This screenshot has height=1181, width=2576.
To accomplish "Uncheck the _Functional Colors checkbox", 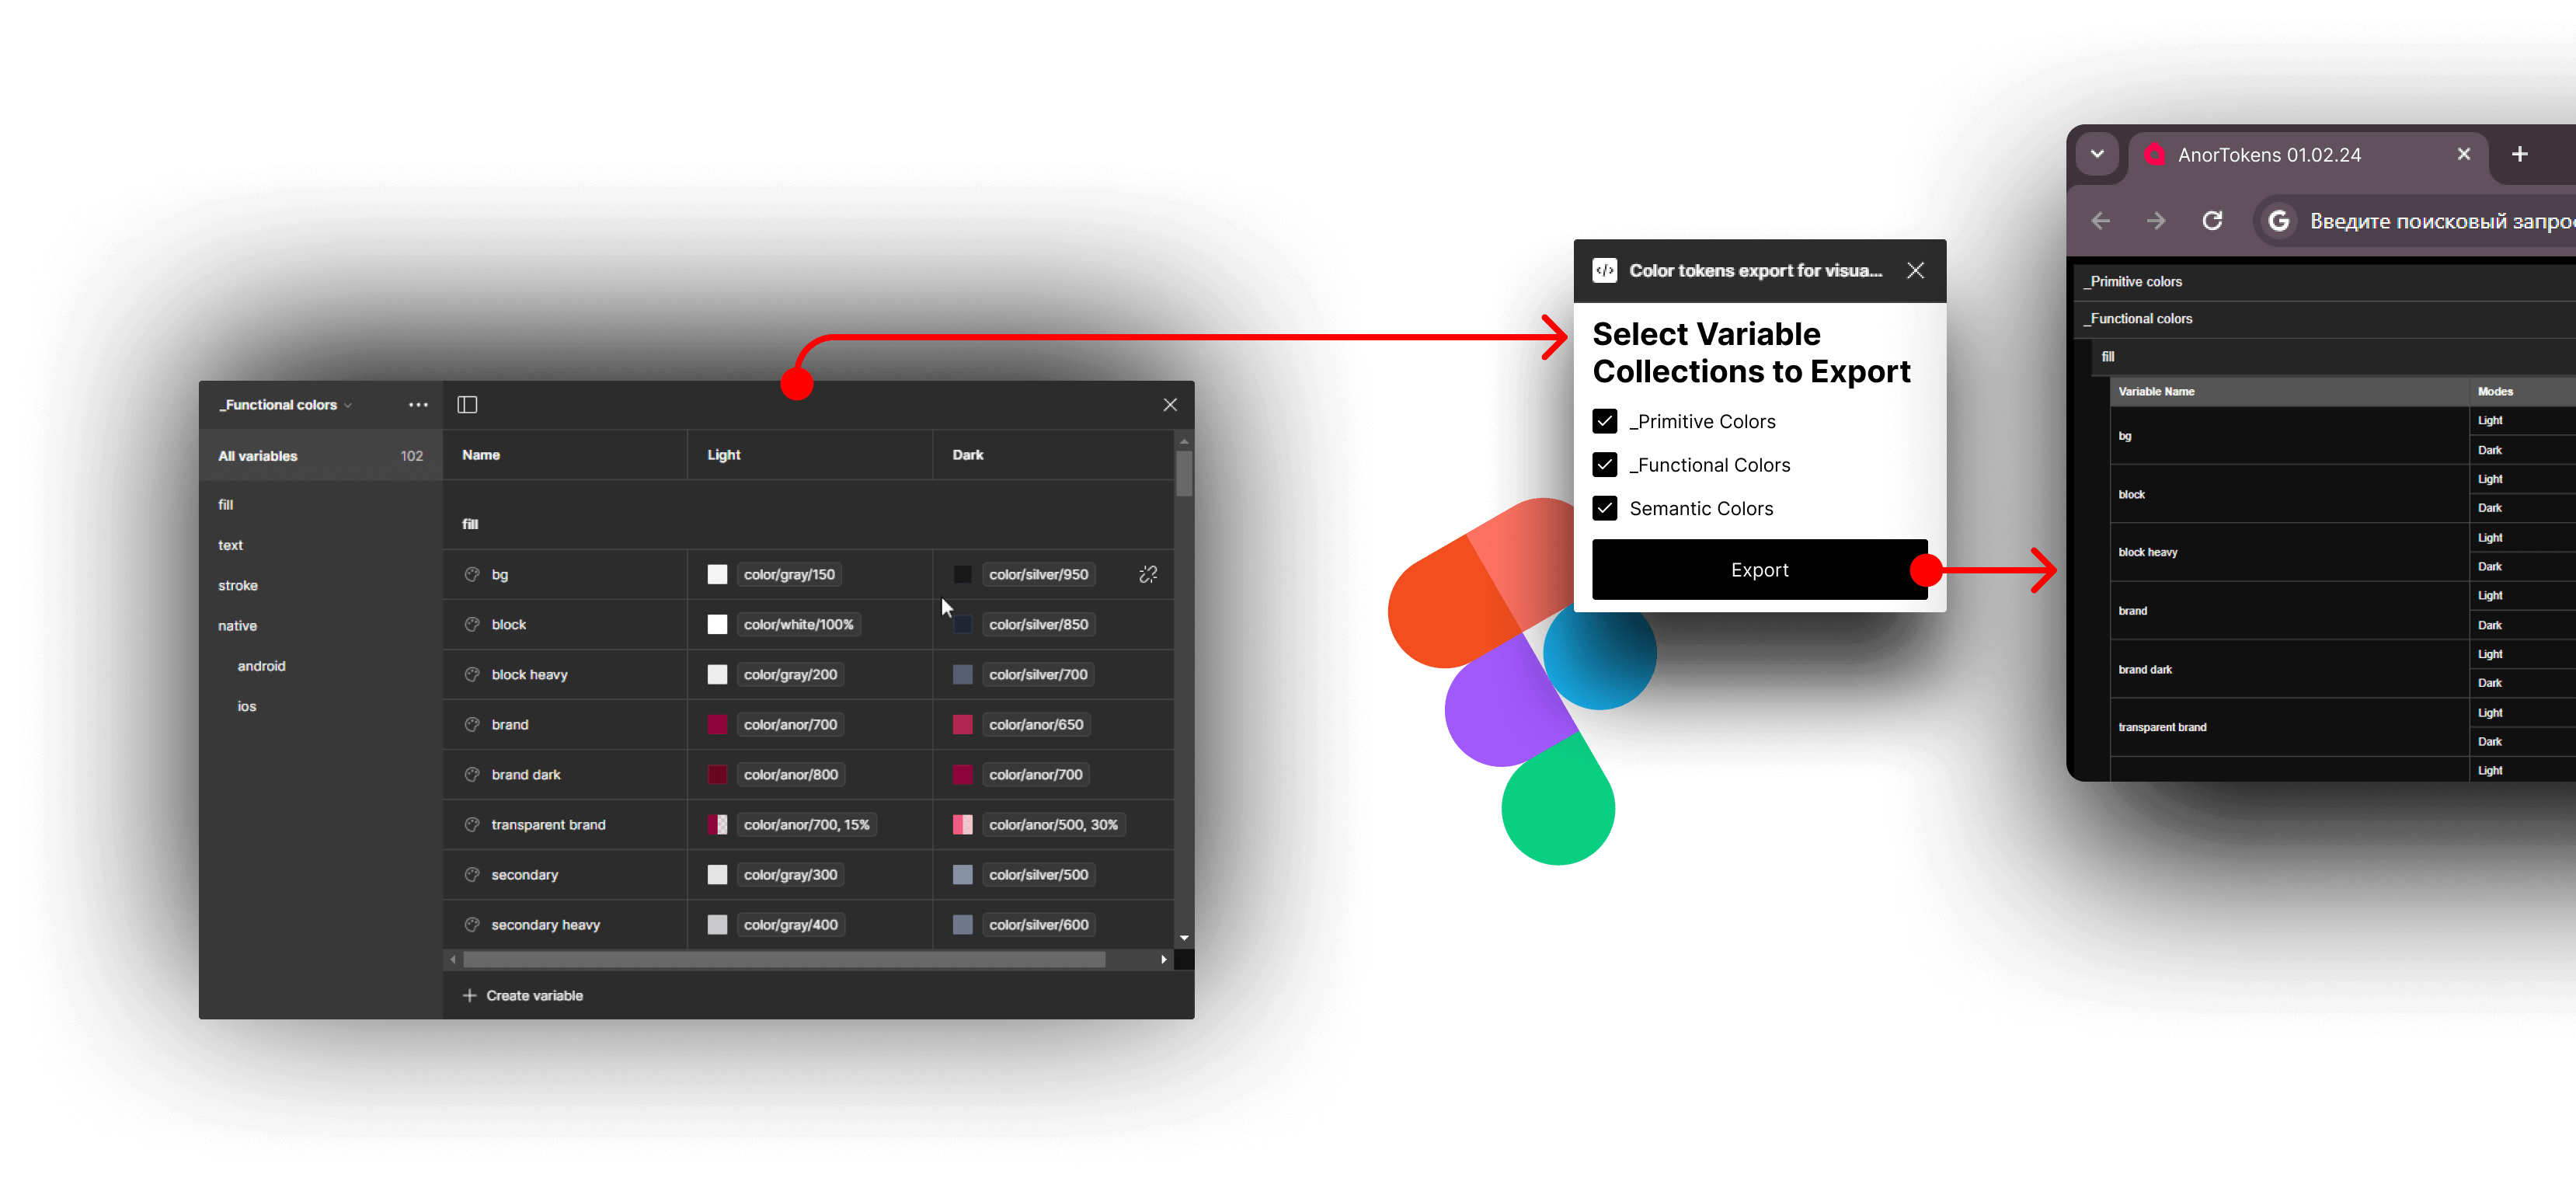I will (1605, 465).
